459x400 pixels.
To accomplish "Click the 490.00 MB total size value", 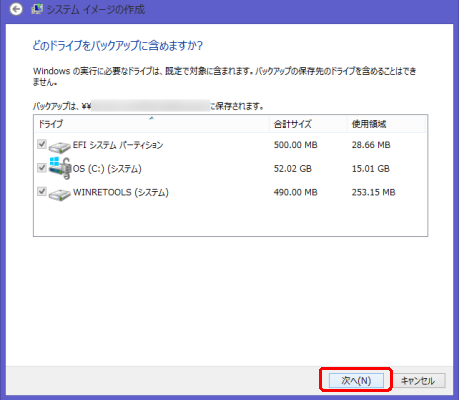I will coord(296,192).
